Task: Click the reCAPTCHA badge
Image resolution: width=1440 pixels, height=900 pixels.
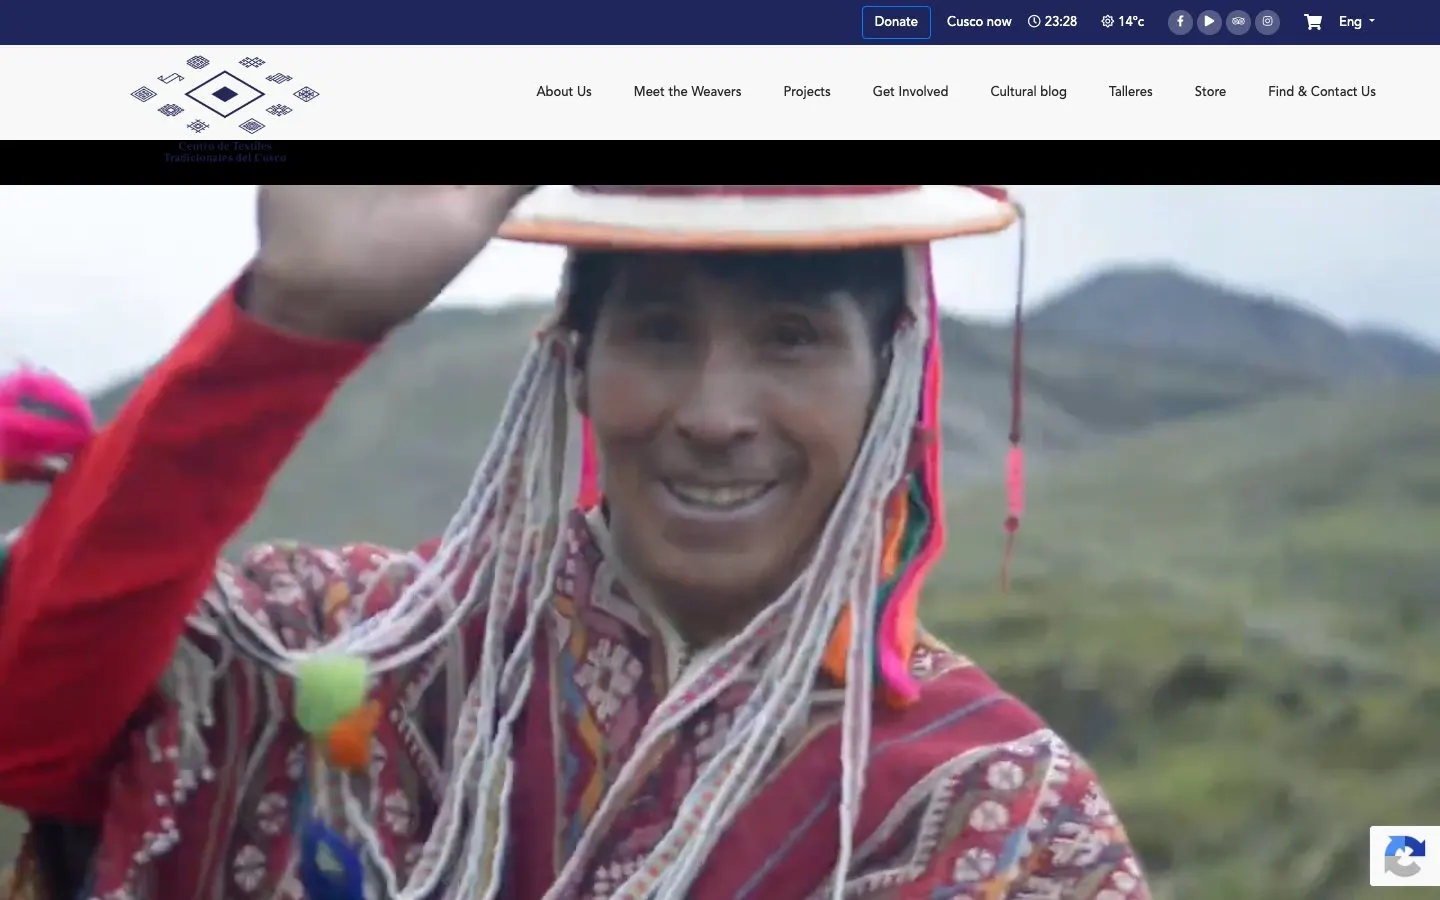Action: (x=1405, y=856)
